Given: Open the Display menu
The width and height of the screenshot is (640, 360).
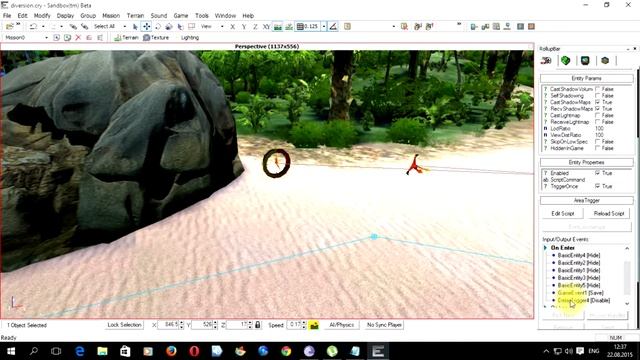Looking at the screenshot, I should tap(65, 16).
